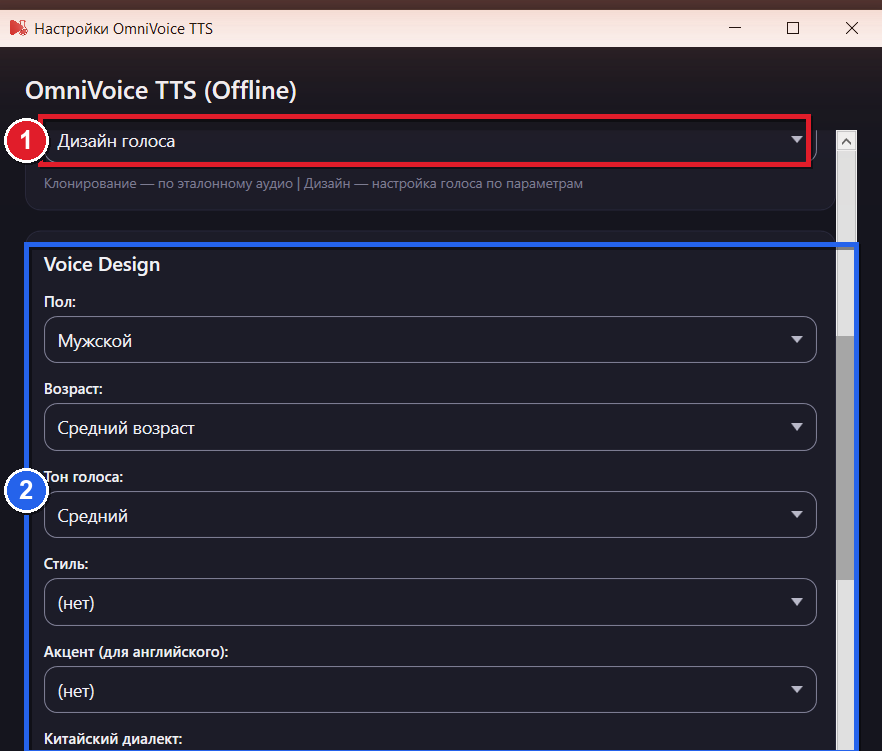The height and width of the screenshot is (751, 882).
Task: Click the Китайский диалект: label
Action: [x=113, y=739]
